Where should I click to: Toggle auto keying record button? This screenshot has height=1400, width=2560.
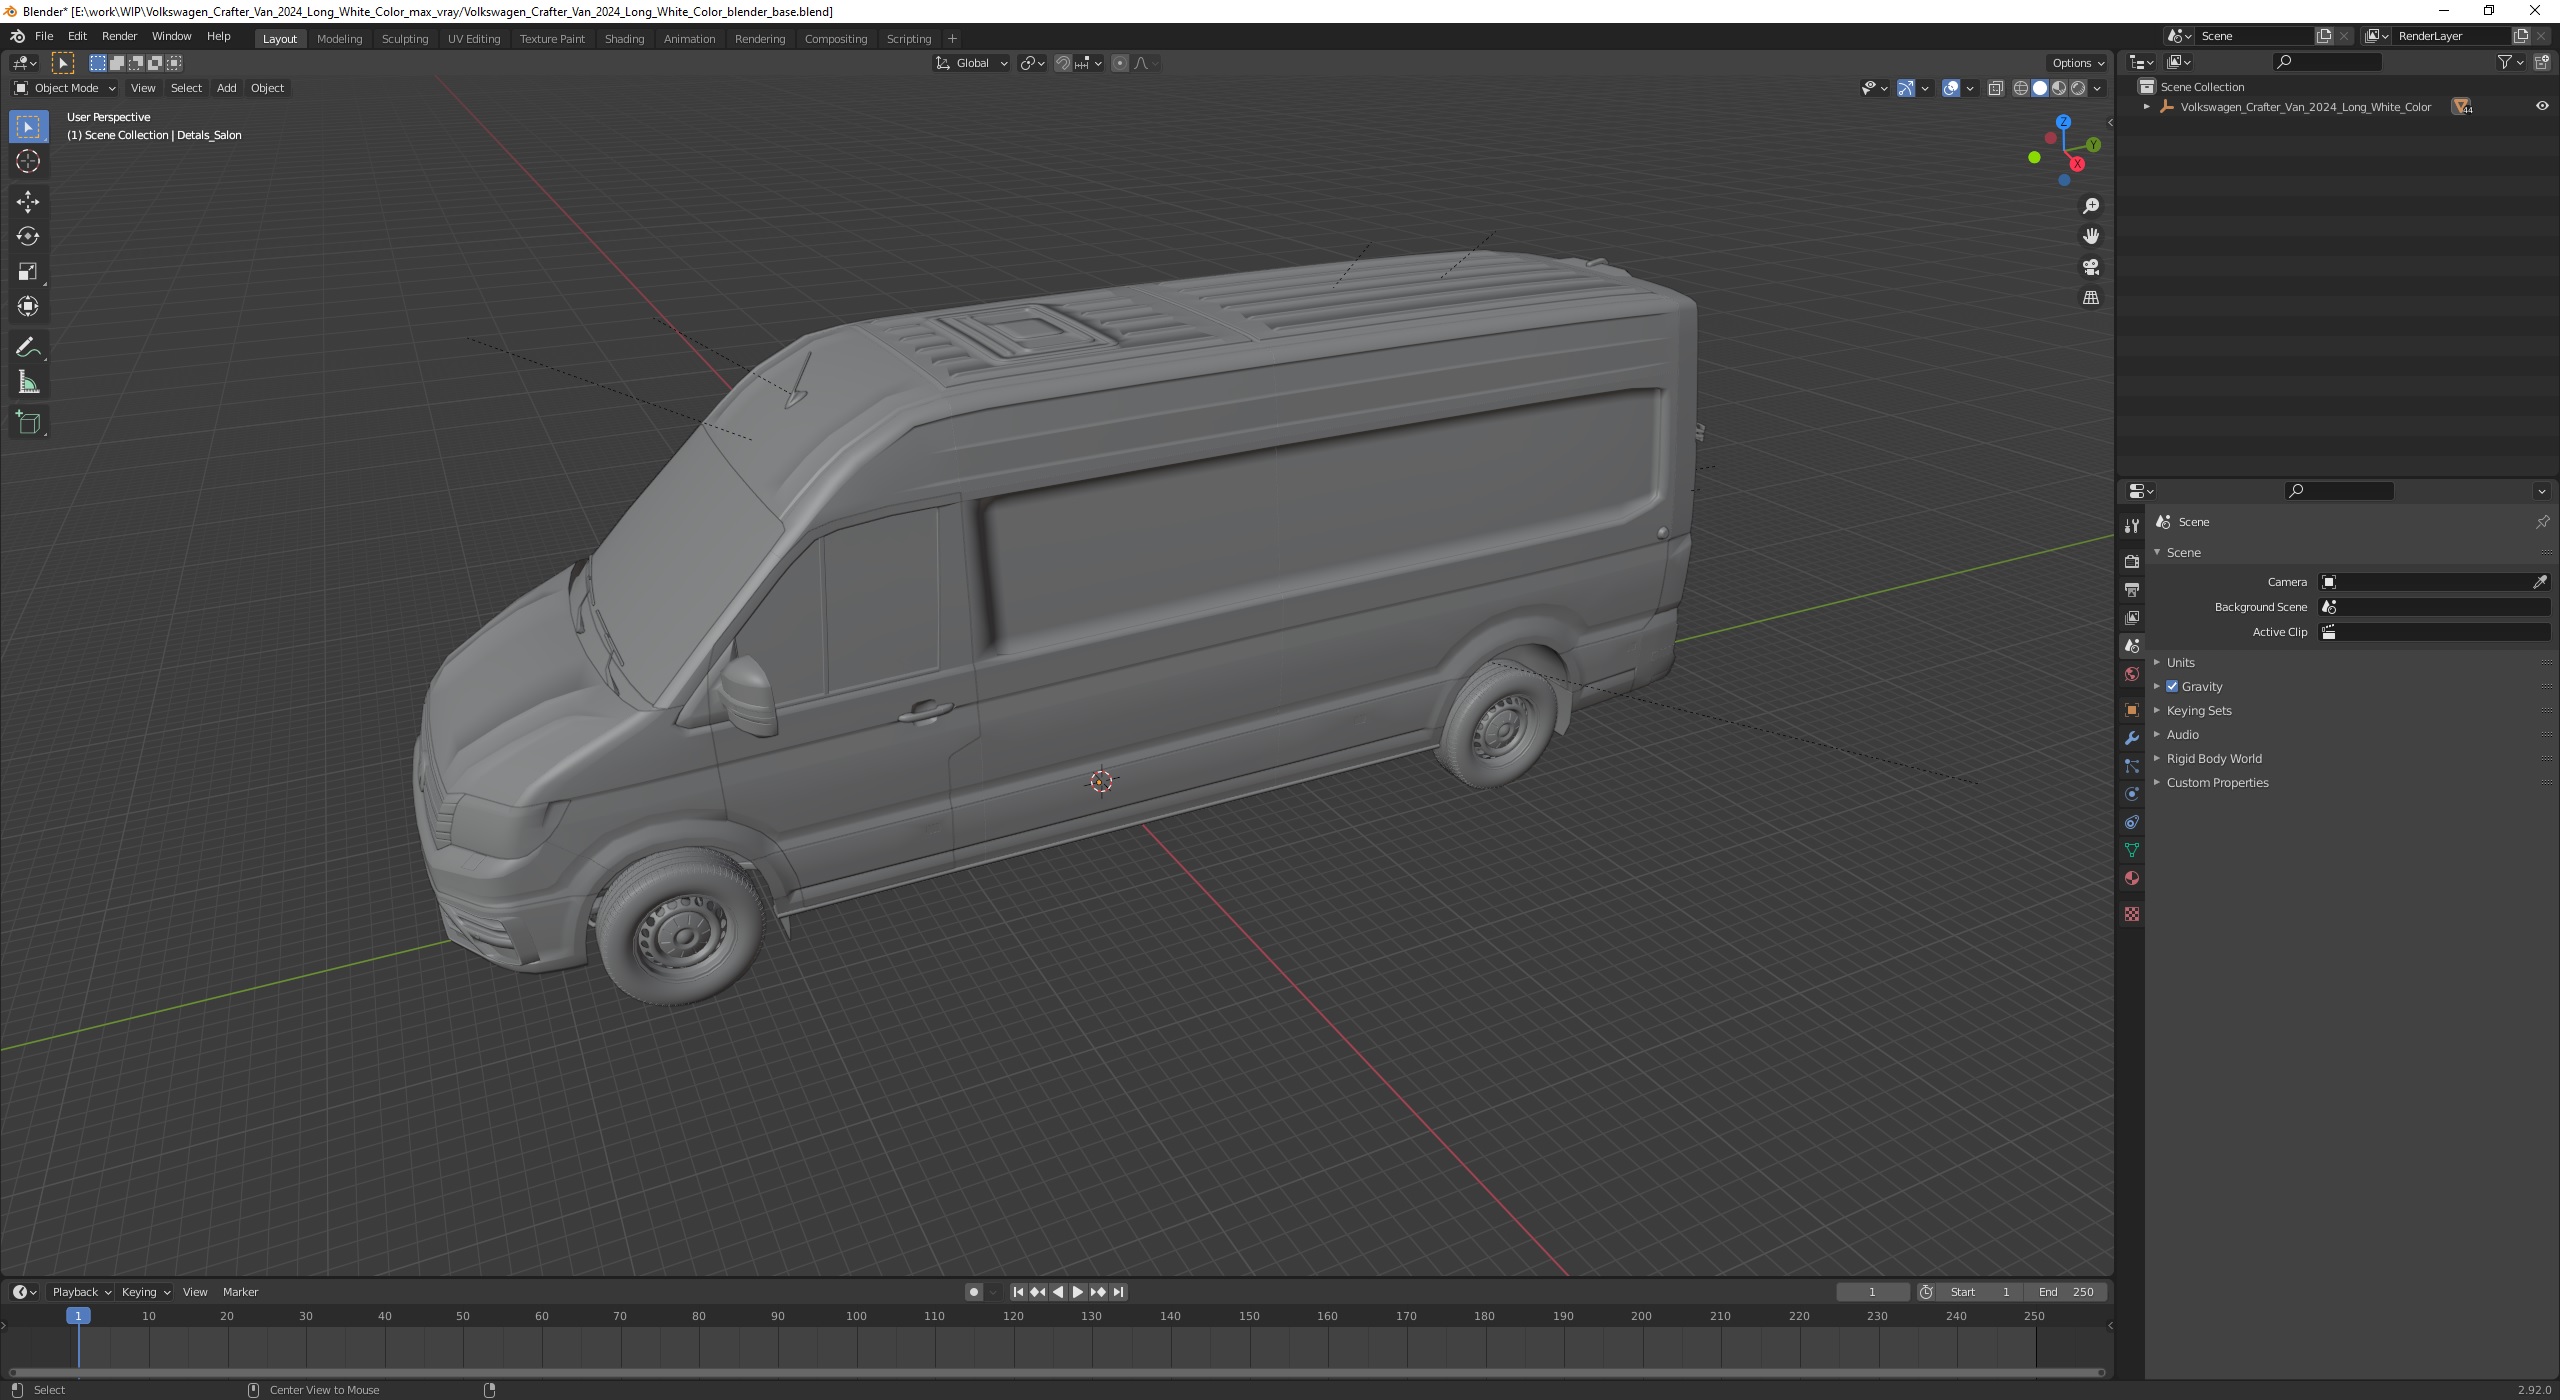(x=973, y=1292)
